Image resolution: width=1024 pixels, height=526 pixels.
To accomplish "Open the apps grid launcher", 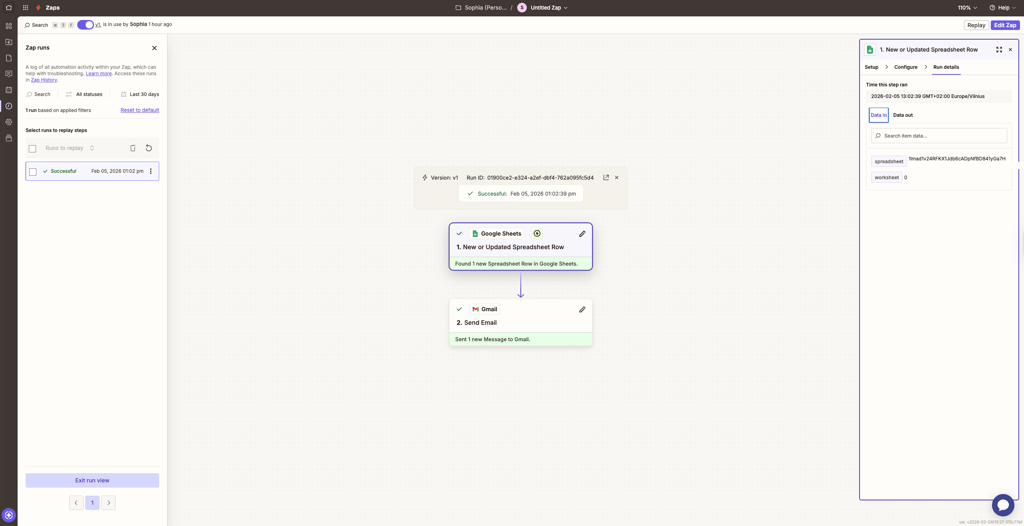I will (x=25, y=8).
